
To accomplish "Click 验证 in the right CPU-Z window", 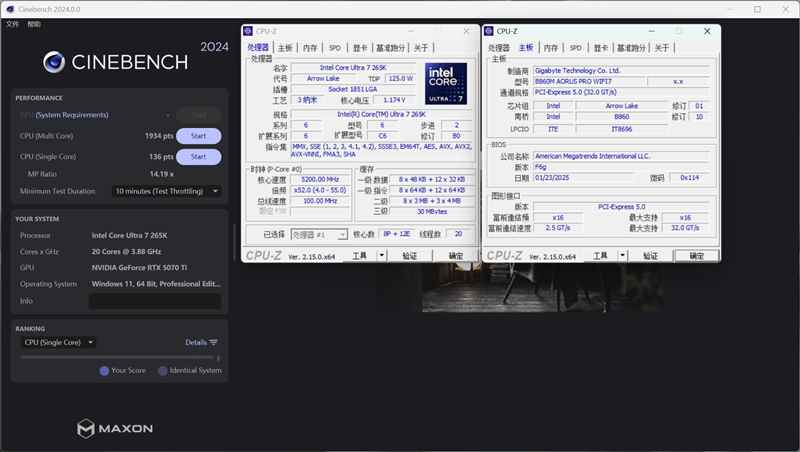I will coord(651,256).
